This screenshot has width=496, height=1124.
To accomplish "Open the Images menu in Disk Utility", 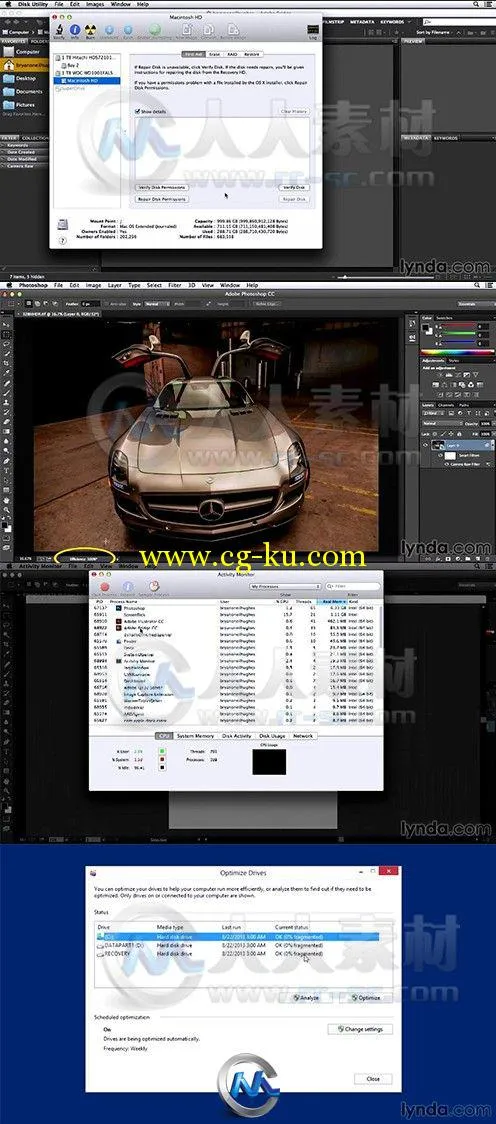I will (x=95, y=4).
